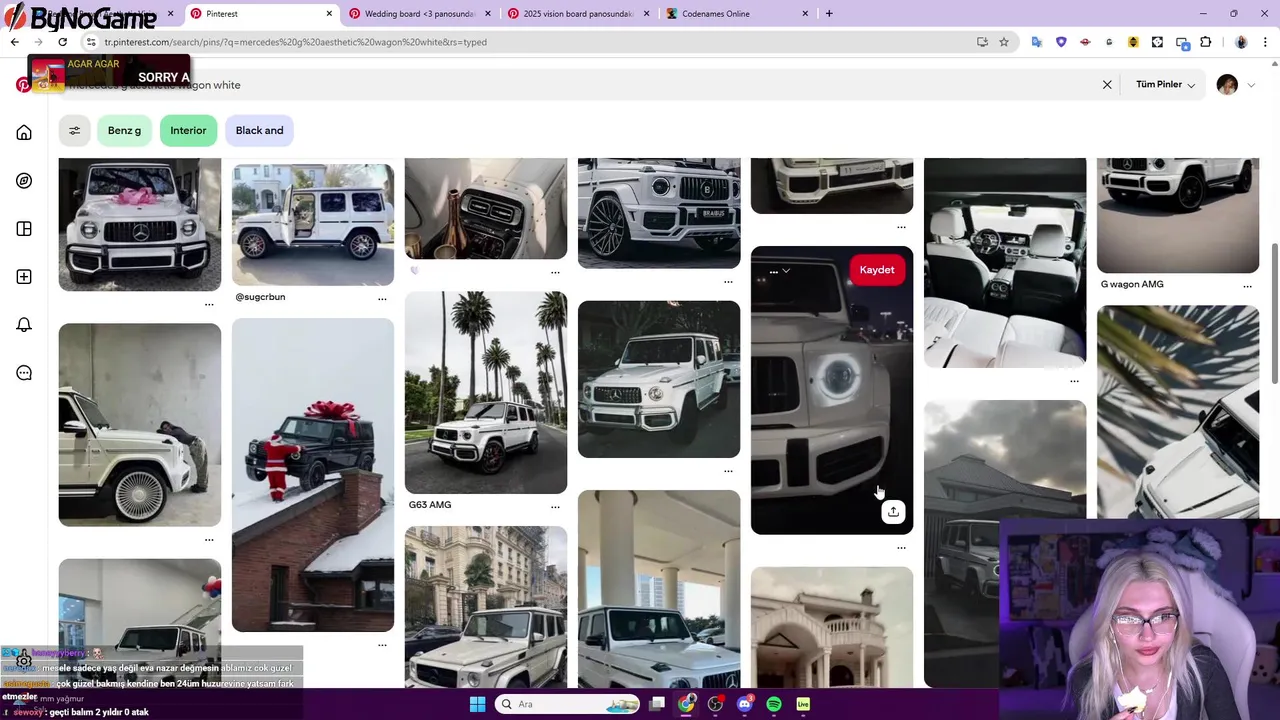Open the Brabus white G-wagon pin
The image size is (1280, 720).
click(659, 213)
